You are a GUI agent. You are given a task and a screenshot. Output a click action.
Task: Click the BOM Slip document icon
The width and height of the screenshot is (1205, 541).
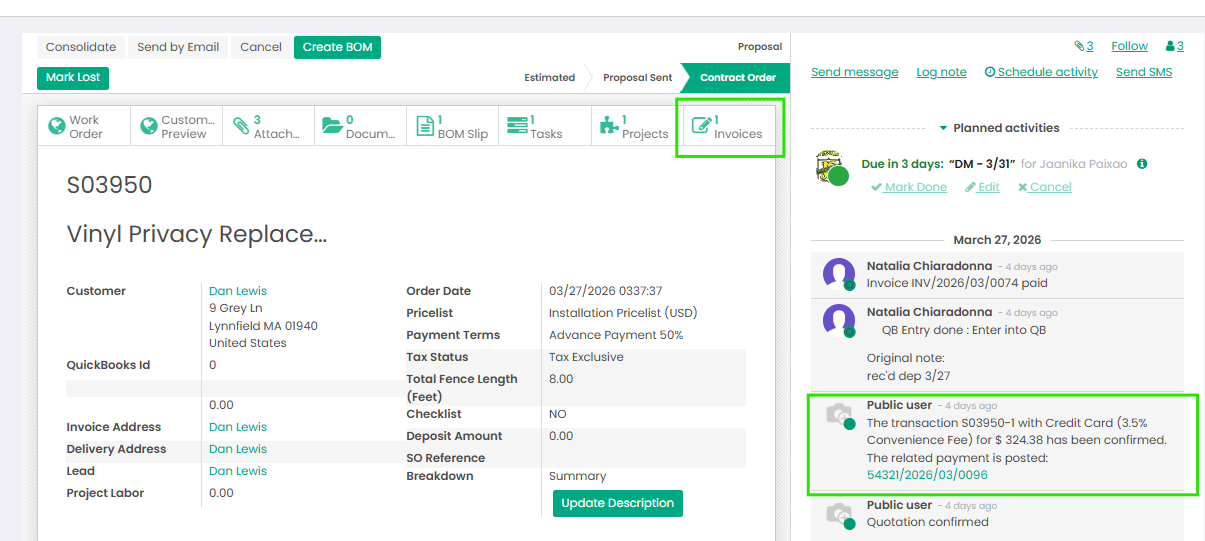click(x=424, y=126)
